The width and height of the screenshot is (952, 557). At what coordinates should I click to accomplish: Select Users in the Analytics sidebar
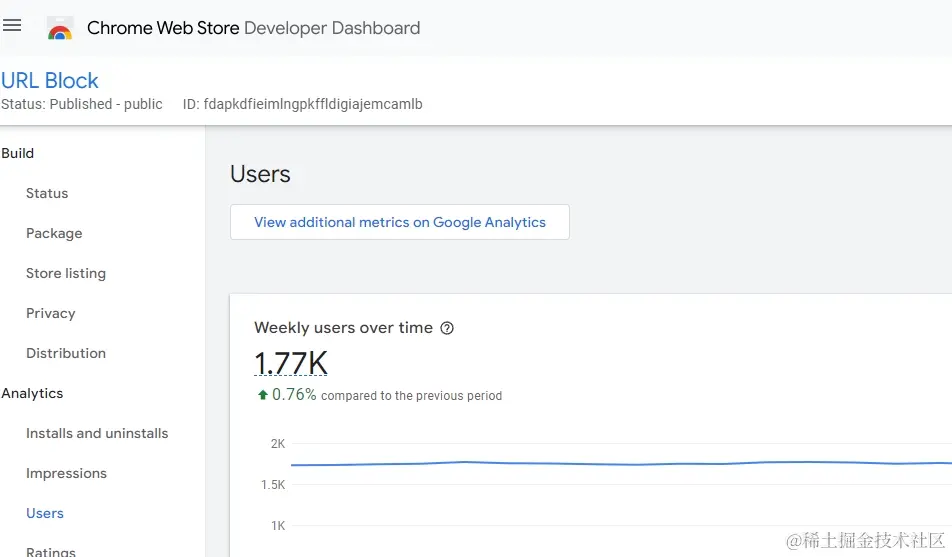click(x=45, y=513)
